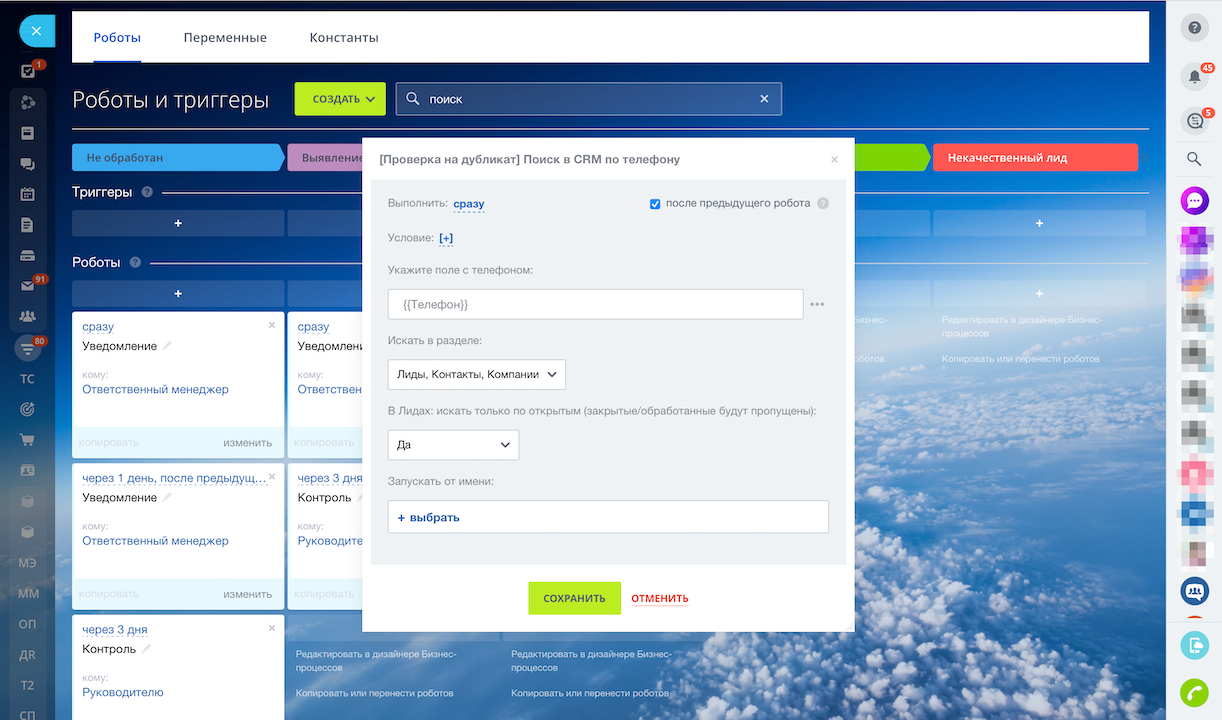Screen dimensions: 1222x720
Task: Open the contact card icon in left sidebar
Action: coord(28,470)
